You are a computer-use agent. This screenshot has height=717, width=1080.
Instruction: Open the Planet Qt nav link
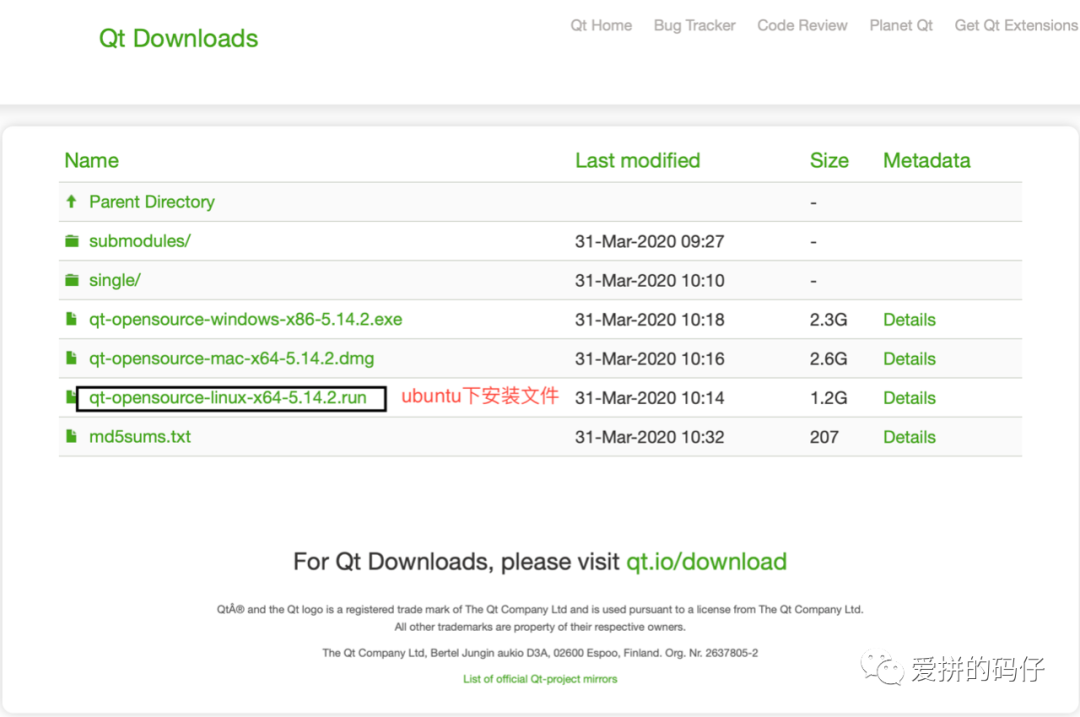[x=901, y=25]
